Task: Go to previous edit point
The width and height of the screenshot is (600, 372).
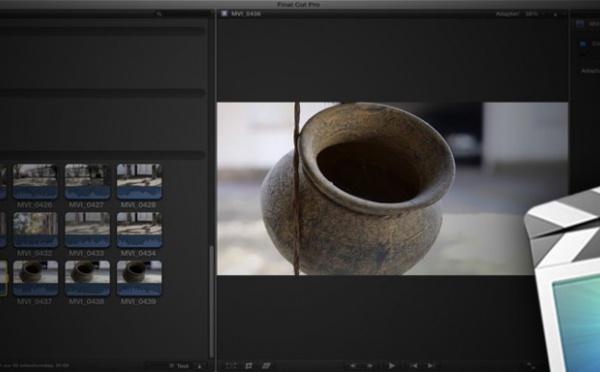Action: [414, 366]
